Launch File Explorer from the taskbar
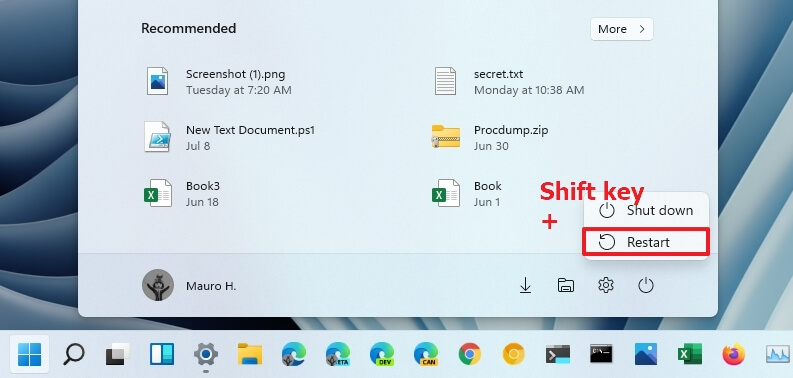Viewport: 793px width, 378px height. click(250, 354)
